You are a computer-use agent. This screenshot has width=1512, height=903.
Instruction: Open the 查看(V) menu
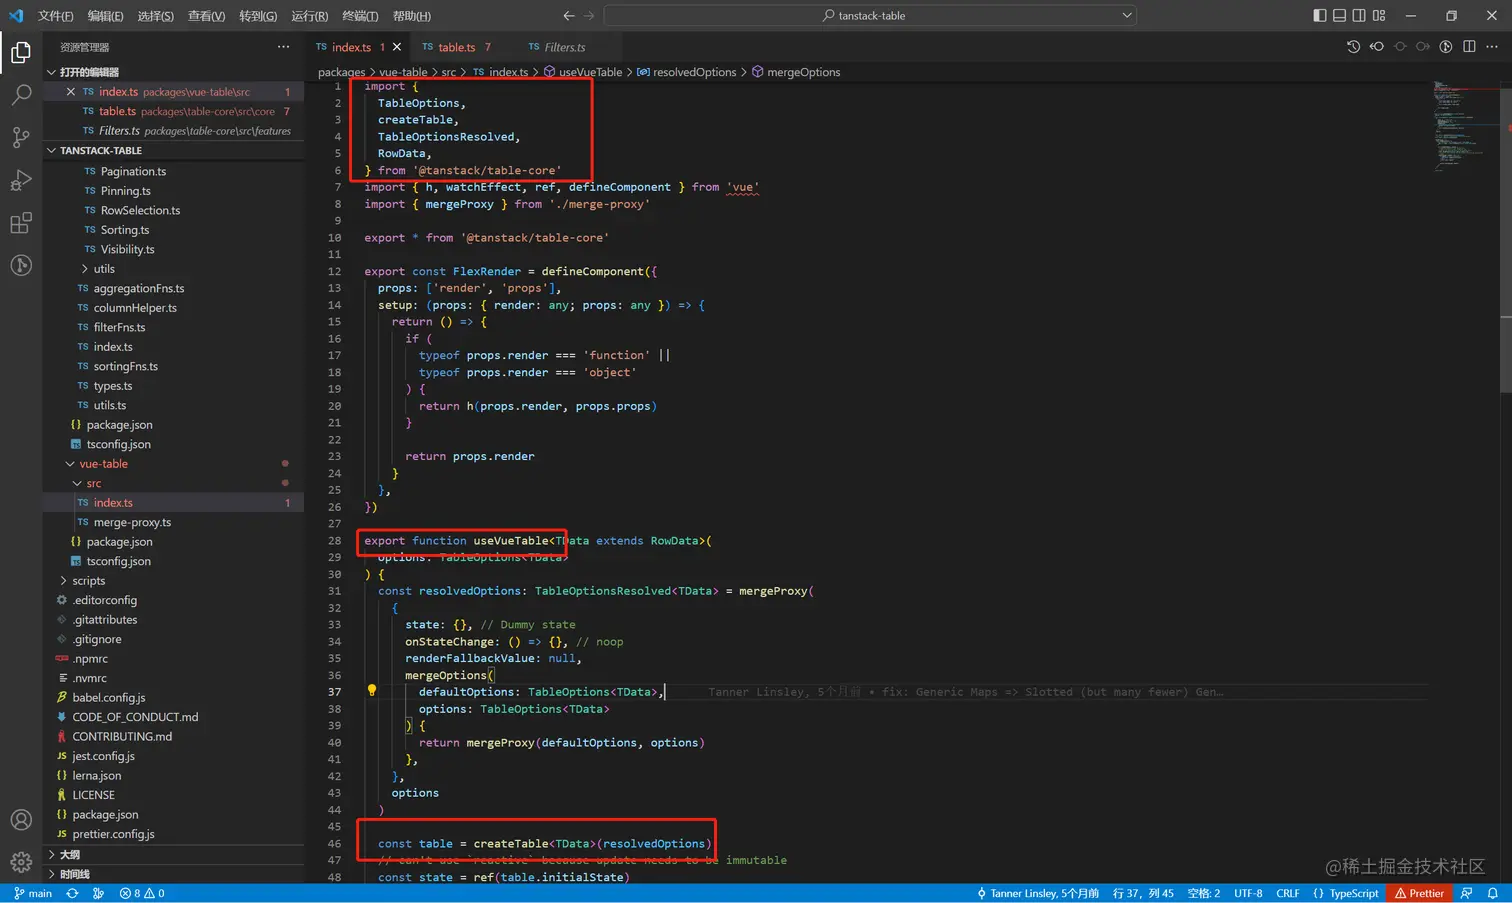pos(206,16)
